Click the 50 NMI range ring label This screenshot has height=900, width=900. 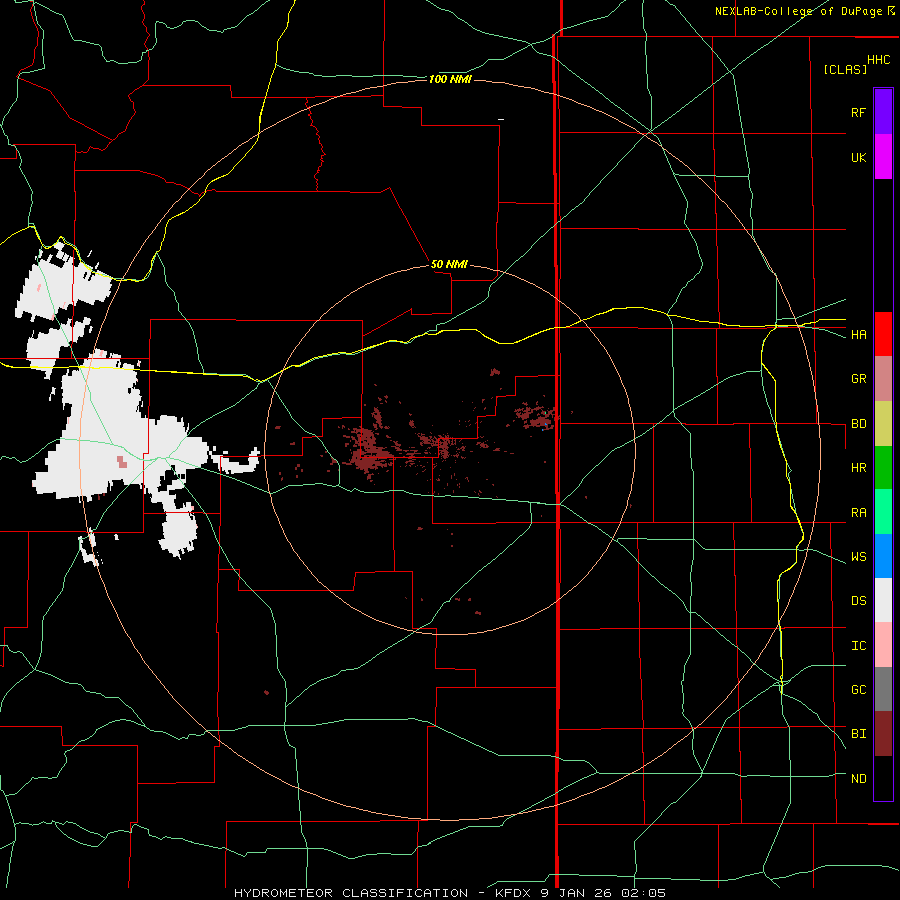449,264
